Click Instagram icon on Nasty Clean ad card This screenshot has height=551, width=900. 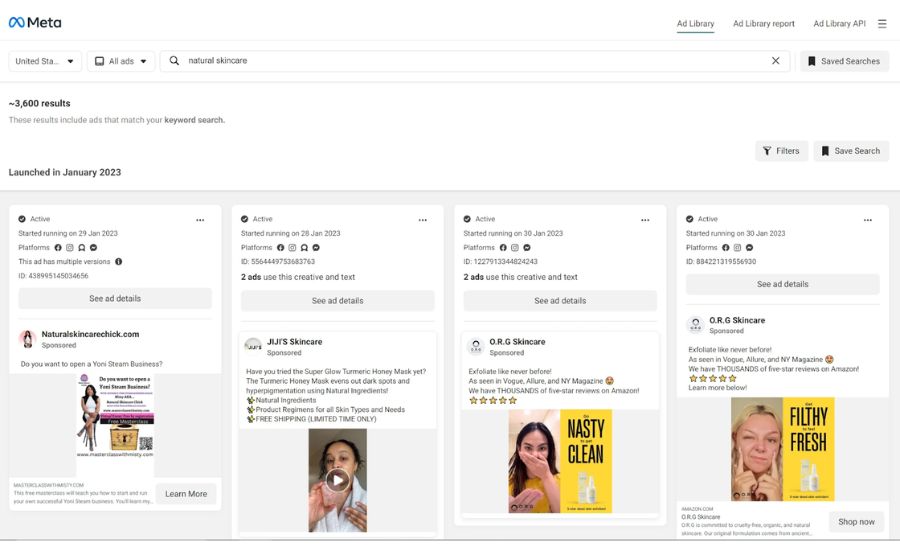(515, 248)
